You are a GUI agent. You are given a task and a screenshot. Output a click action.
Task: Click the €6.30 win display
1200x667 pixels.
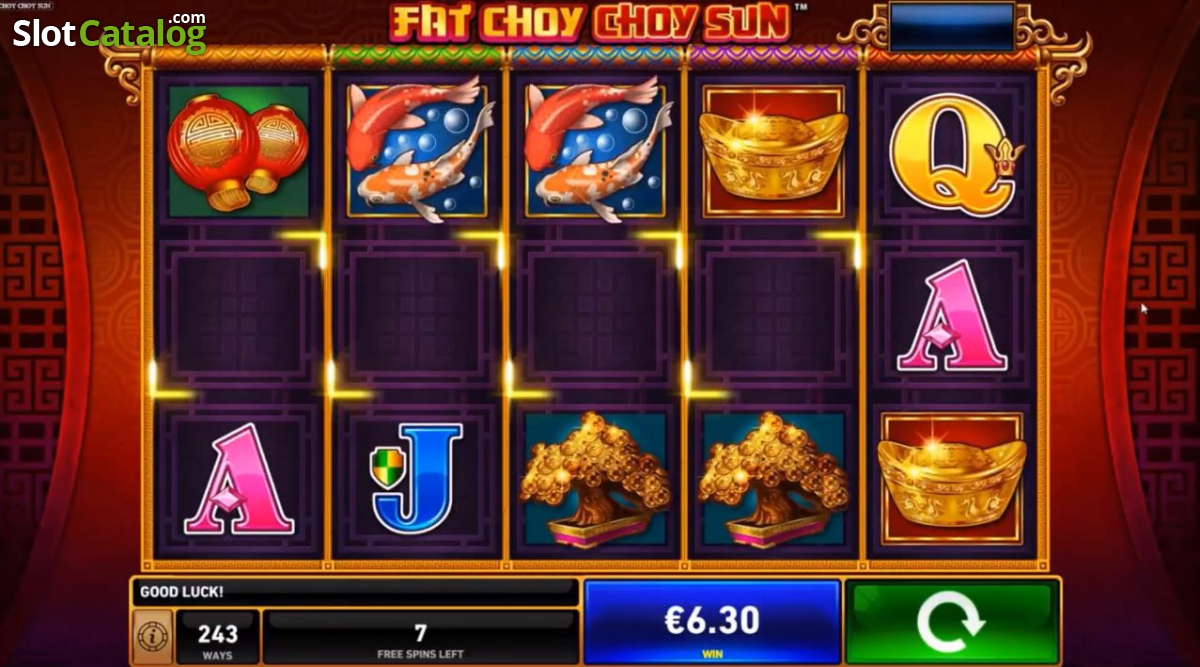[712, 621]
